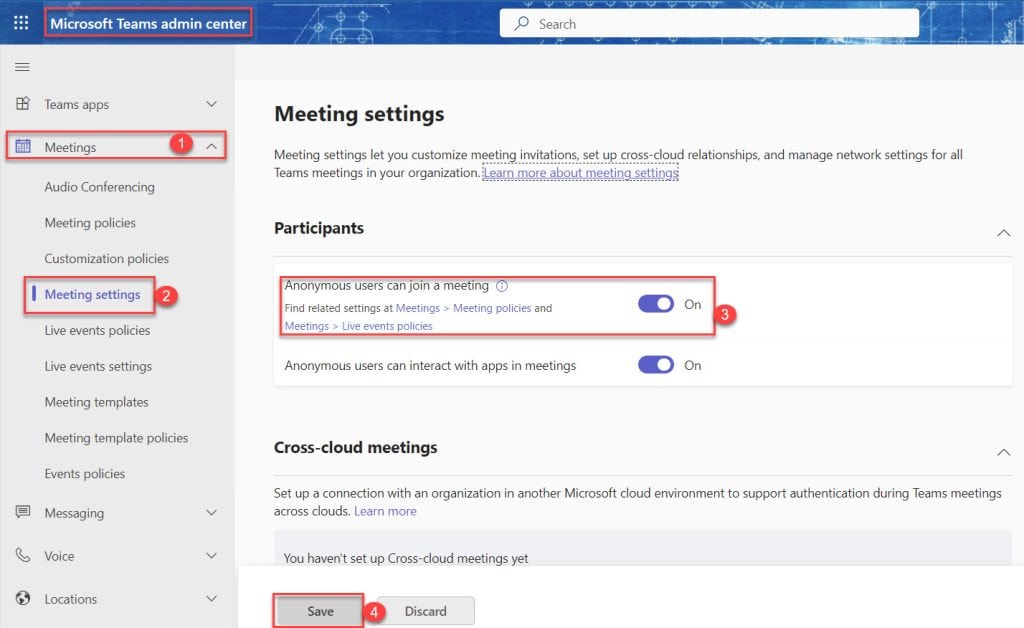Toggle anonymous users interact with apps
Viewport: 1024px width, 628px height.
point(656,364)
